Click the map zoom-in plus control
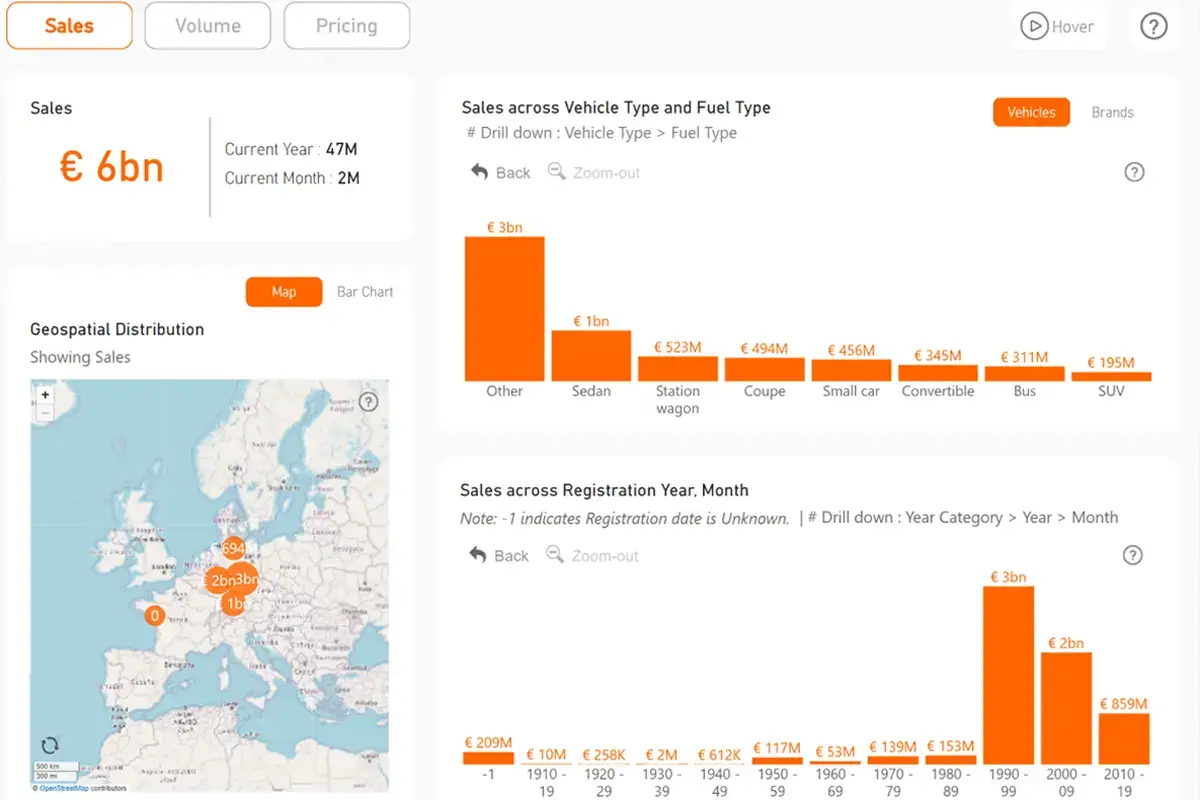 click(x=46, y=395)
